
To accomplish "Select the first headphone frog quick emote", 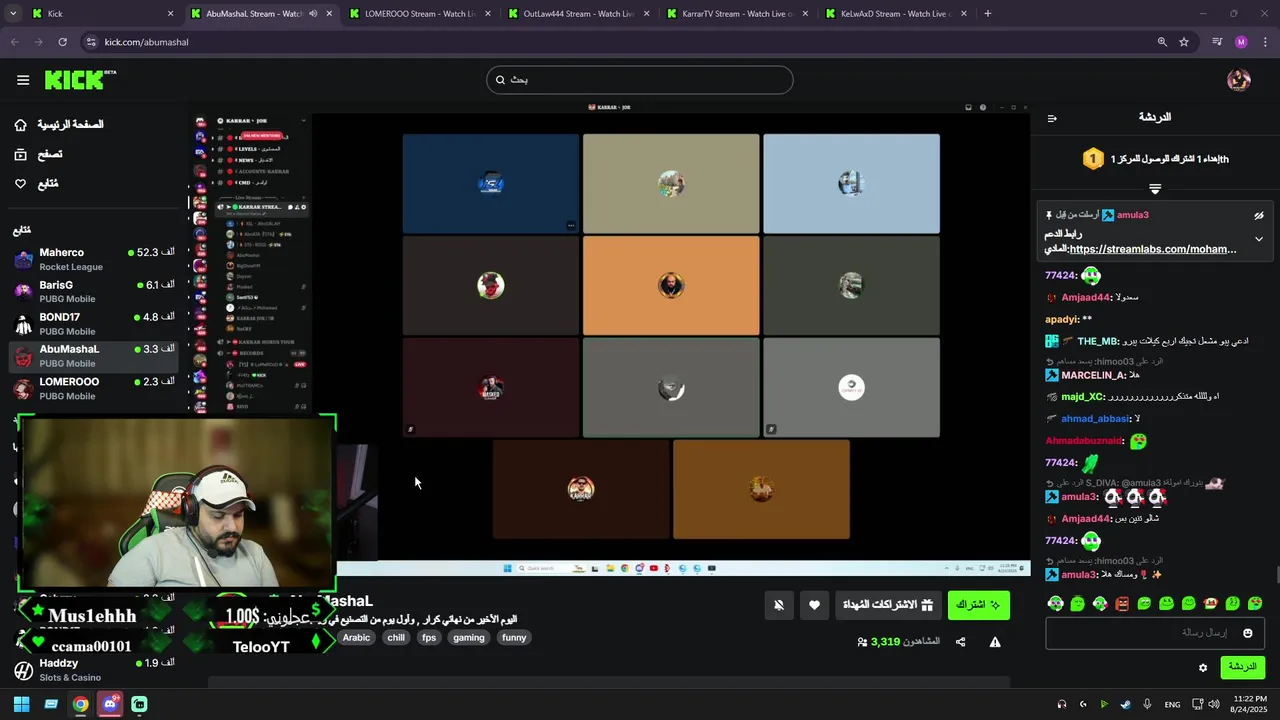I will (x=1055, y=603).
